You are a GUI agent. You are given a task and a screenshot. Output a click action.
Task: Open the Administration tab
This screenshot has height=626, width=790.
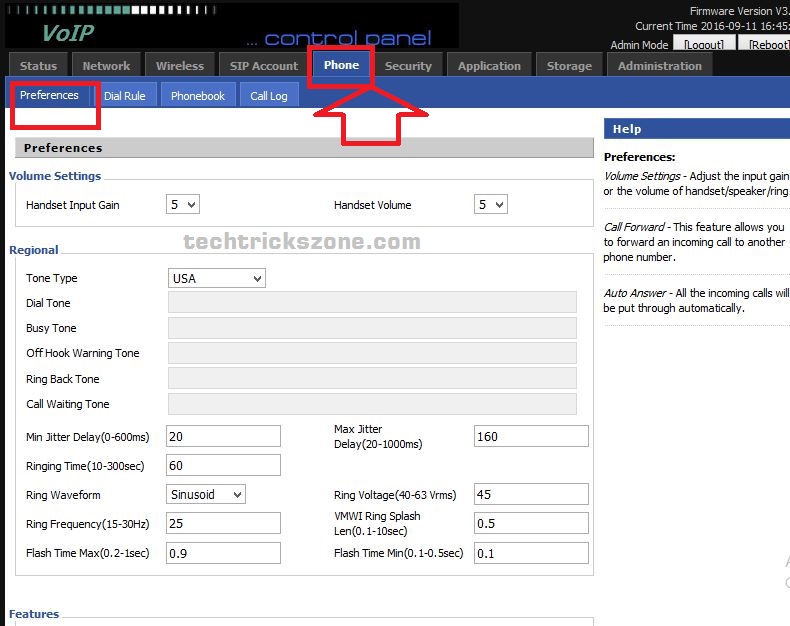659,66
